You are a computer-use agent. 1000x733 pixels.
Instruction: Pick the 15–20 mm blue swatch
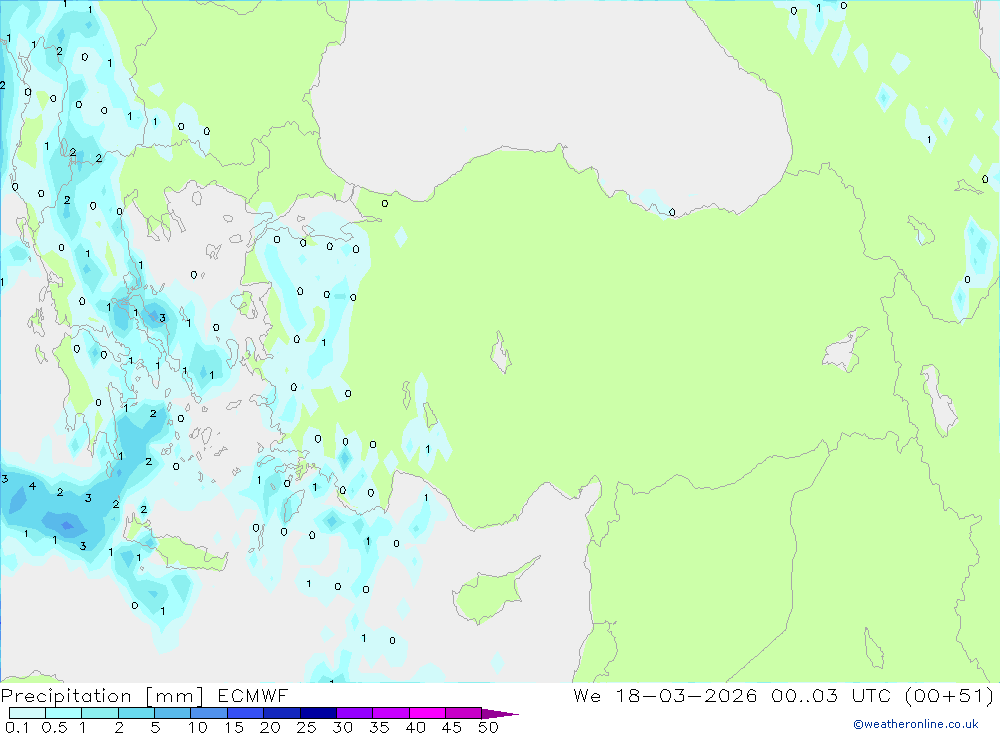tap(246, 713)
